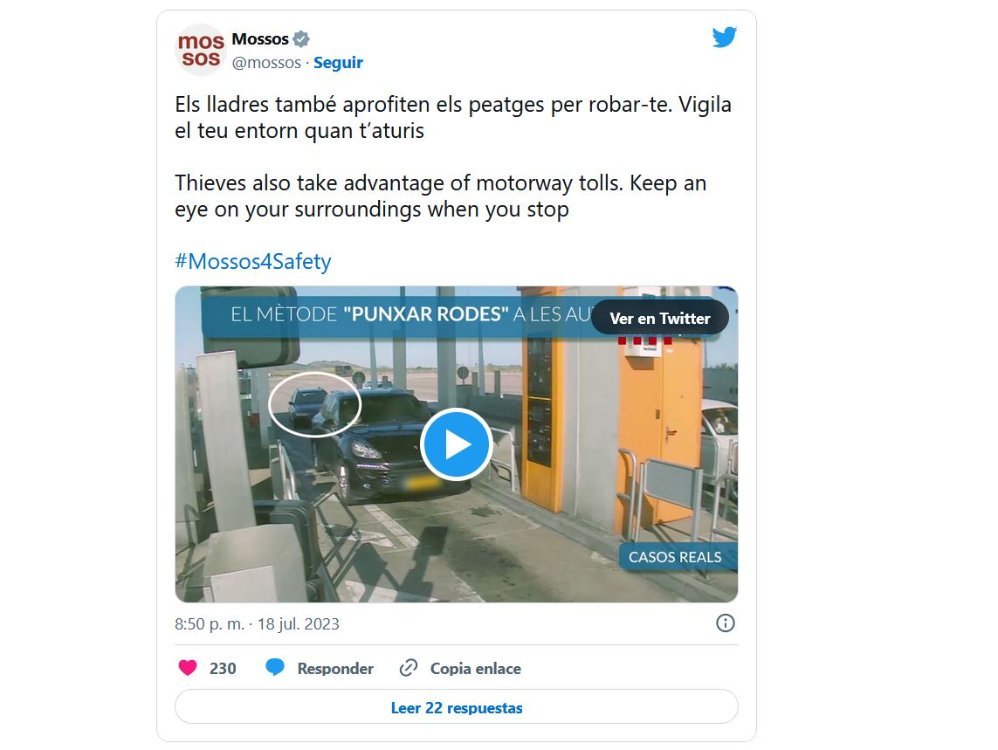Click the copy link chain icon
This screenshot has width=998, height=750.
[x=408, y=668]
